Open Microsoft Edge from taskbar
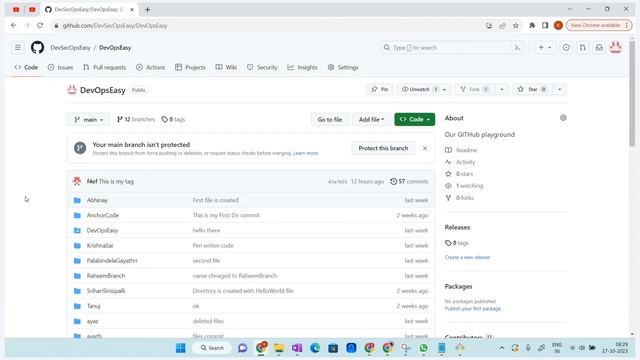Screen dimensions: 640x360 315,348
